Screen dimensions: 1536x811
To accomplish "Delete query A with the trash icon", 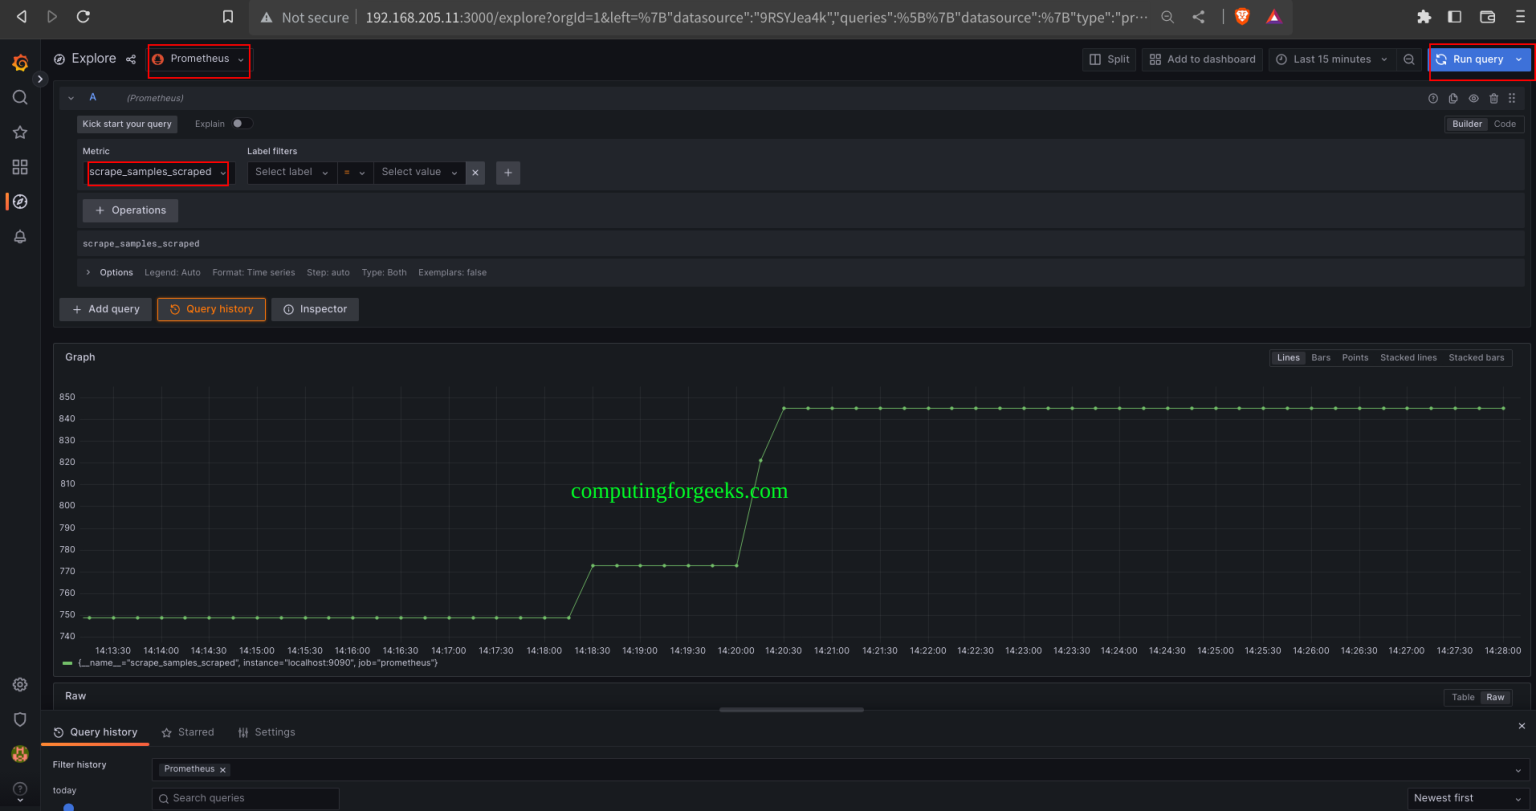I will coord(1494,97).
